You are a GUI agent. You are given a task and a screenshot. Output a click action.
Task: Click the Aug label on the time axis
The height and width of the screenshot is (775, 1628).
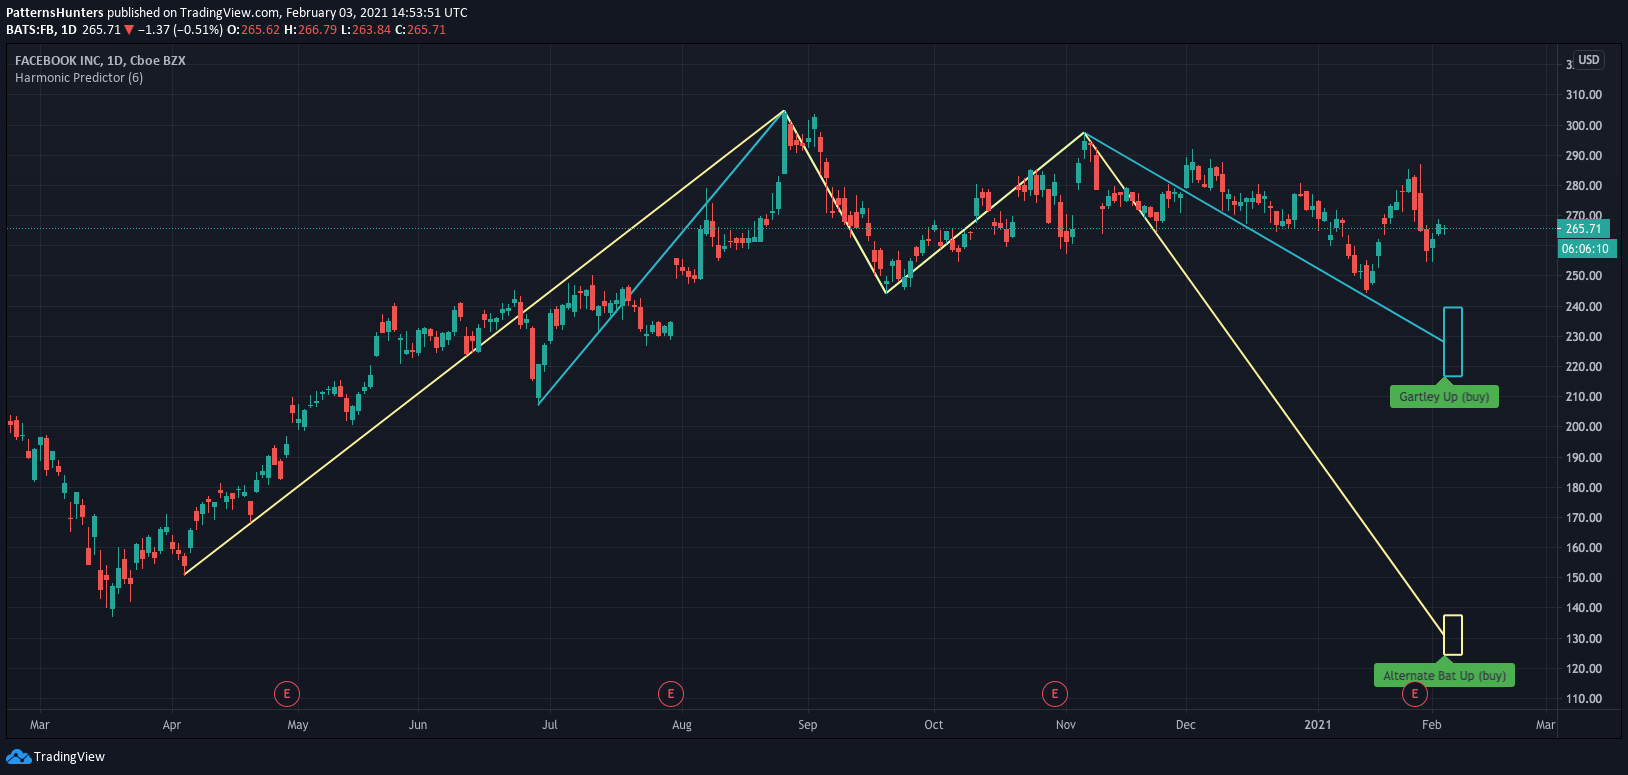[682, 725]
